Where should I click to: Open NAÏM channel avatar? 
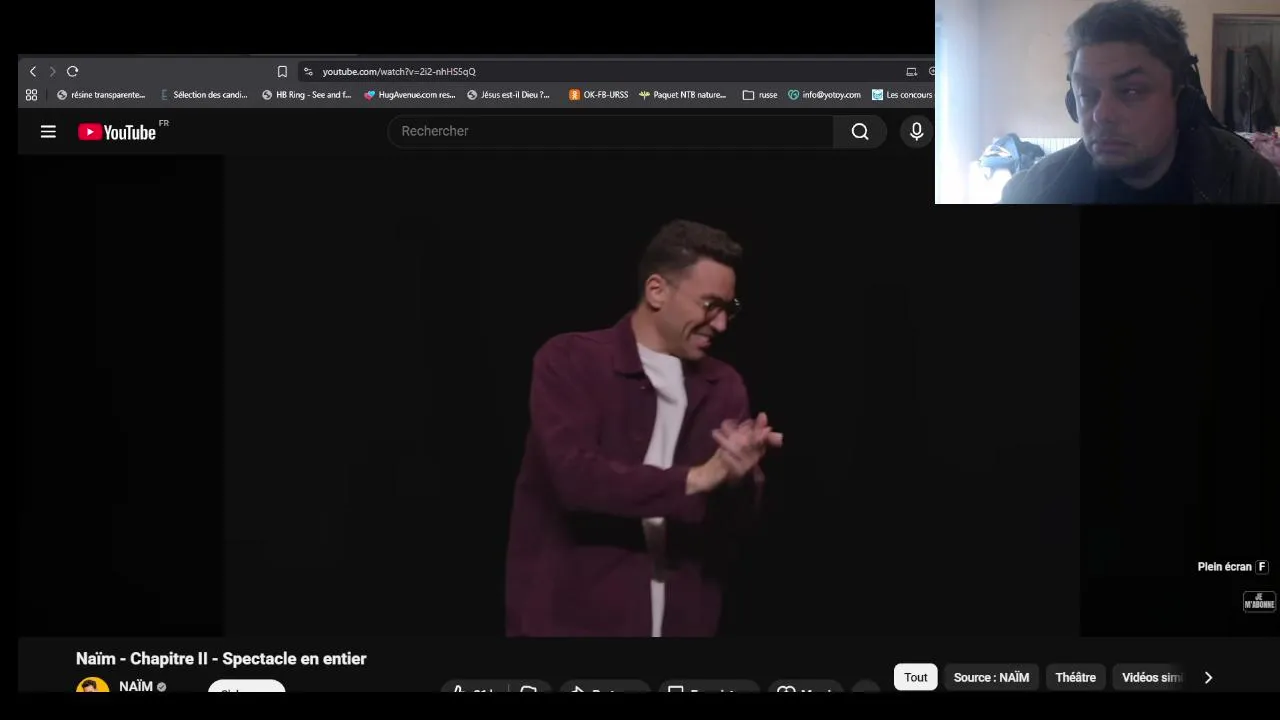92,686
